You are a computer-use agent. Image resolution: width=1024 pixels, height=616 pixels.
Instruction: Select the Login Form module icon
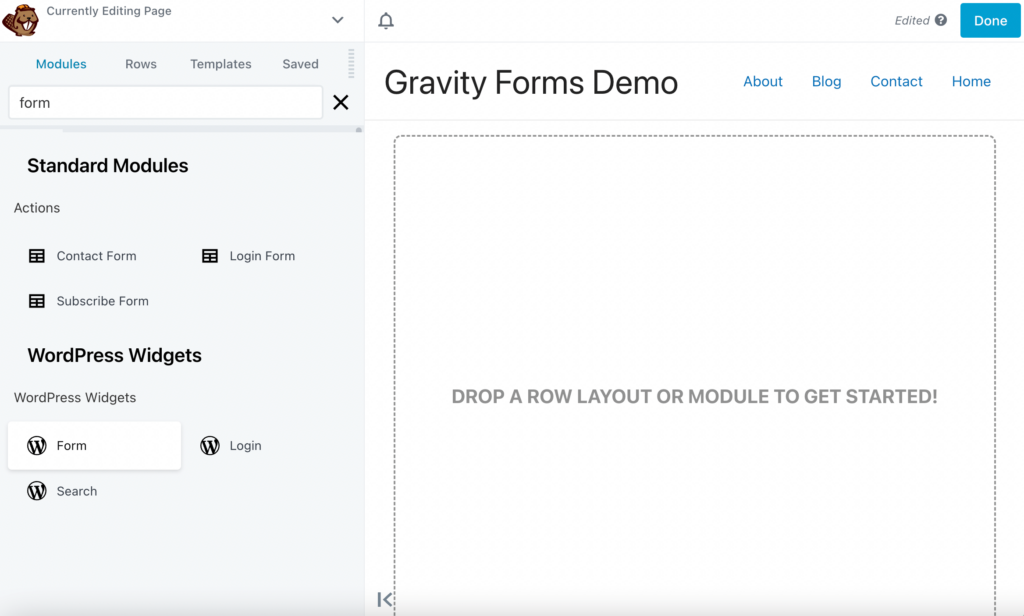pos(210,255)
